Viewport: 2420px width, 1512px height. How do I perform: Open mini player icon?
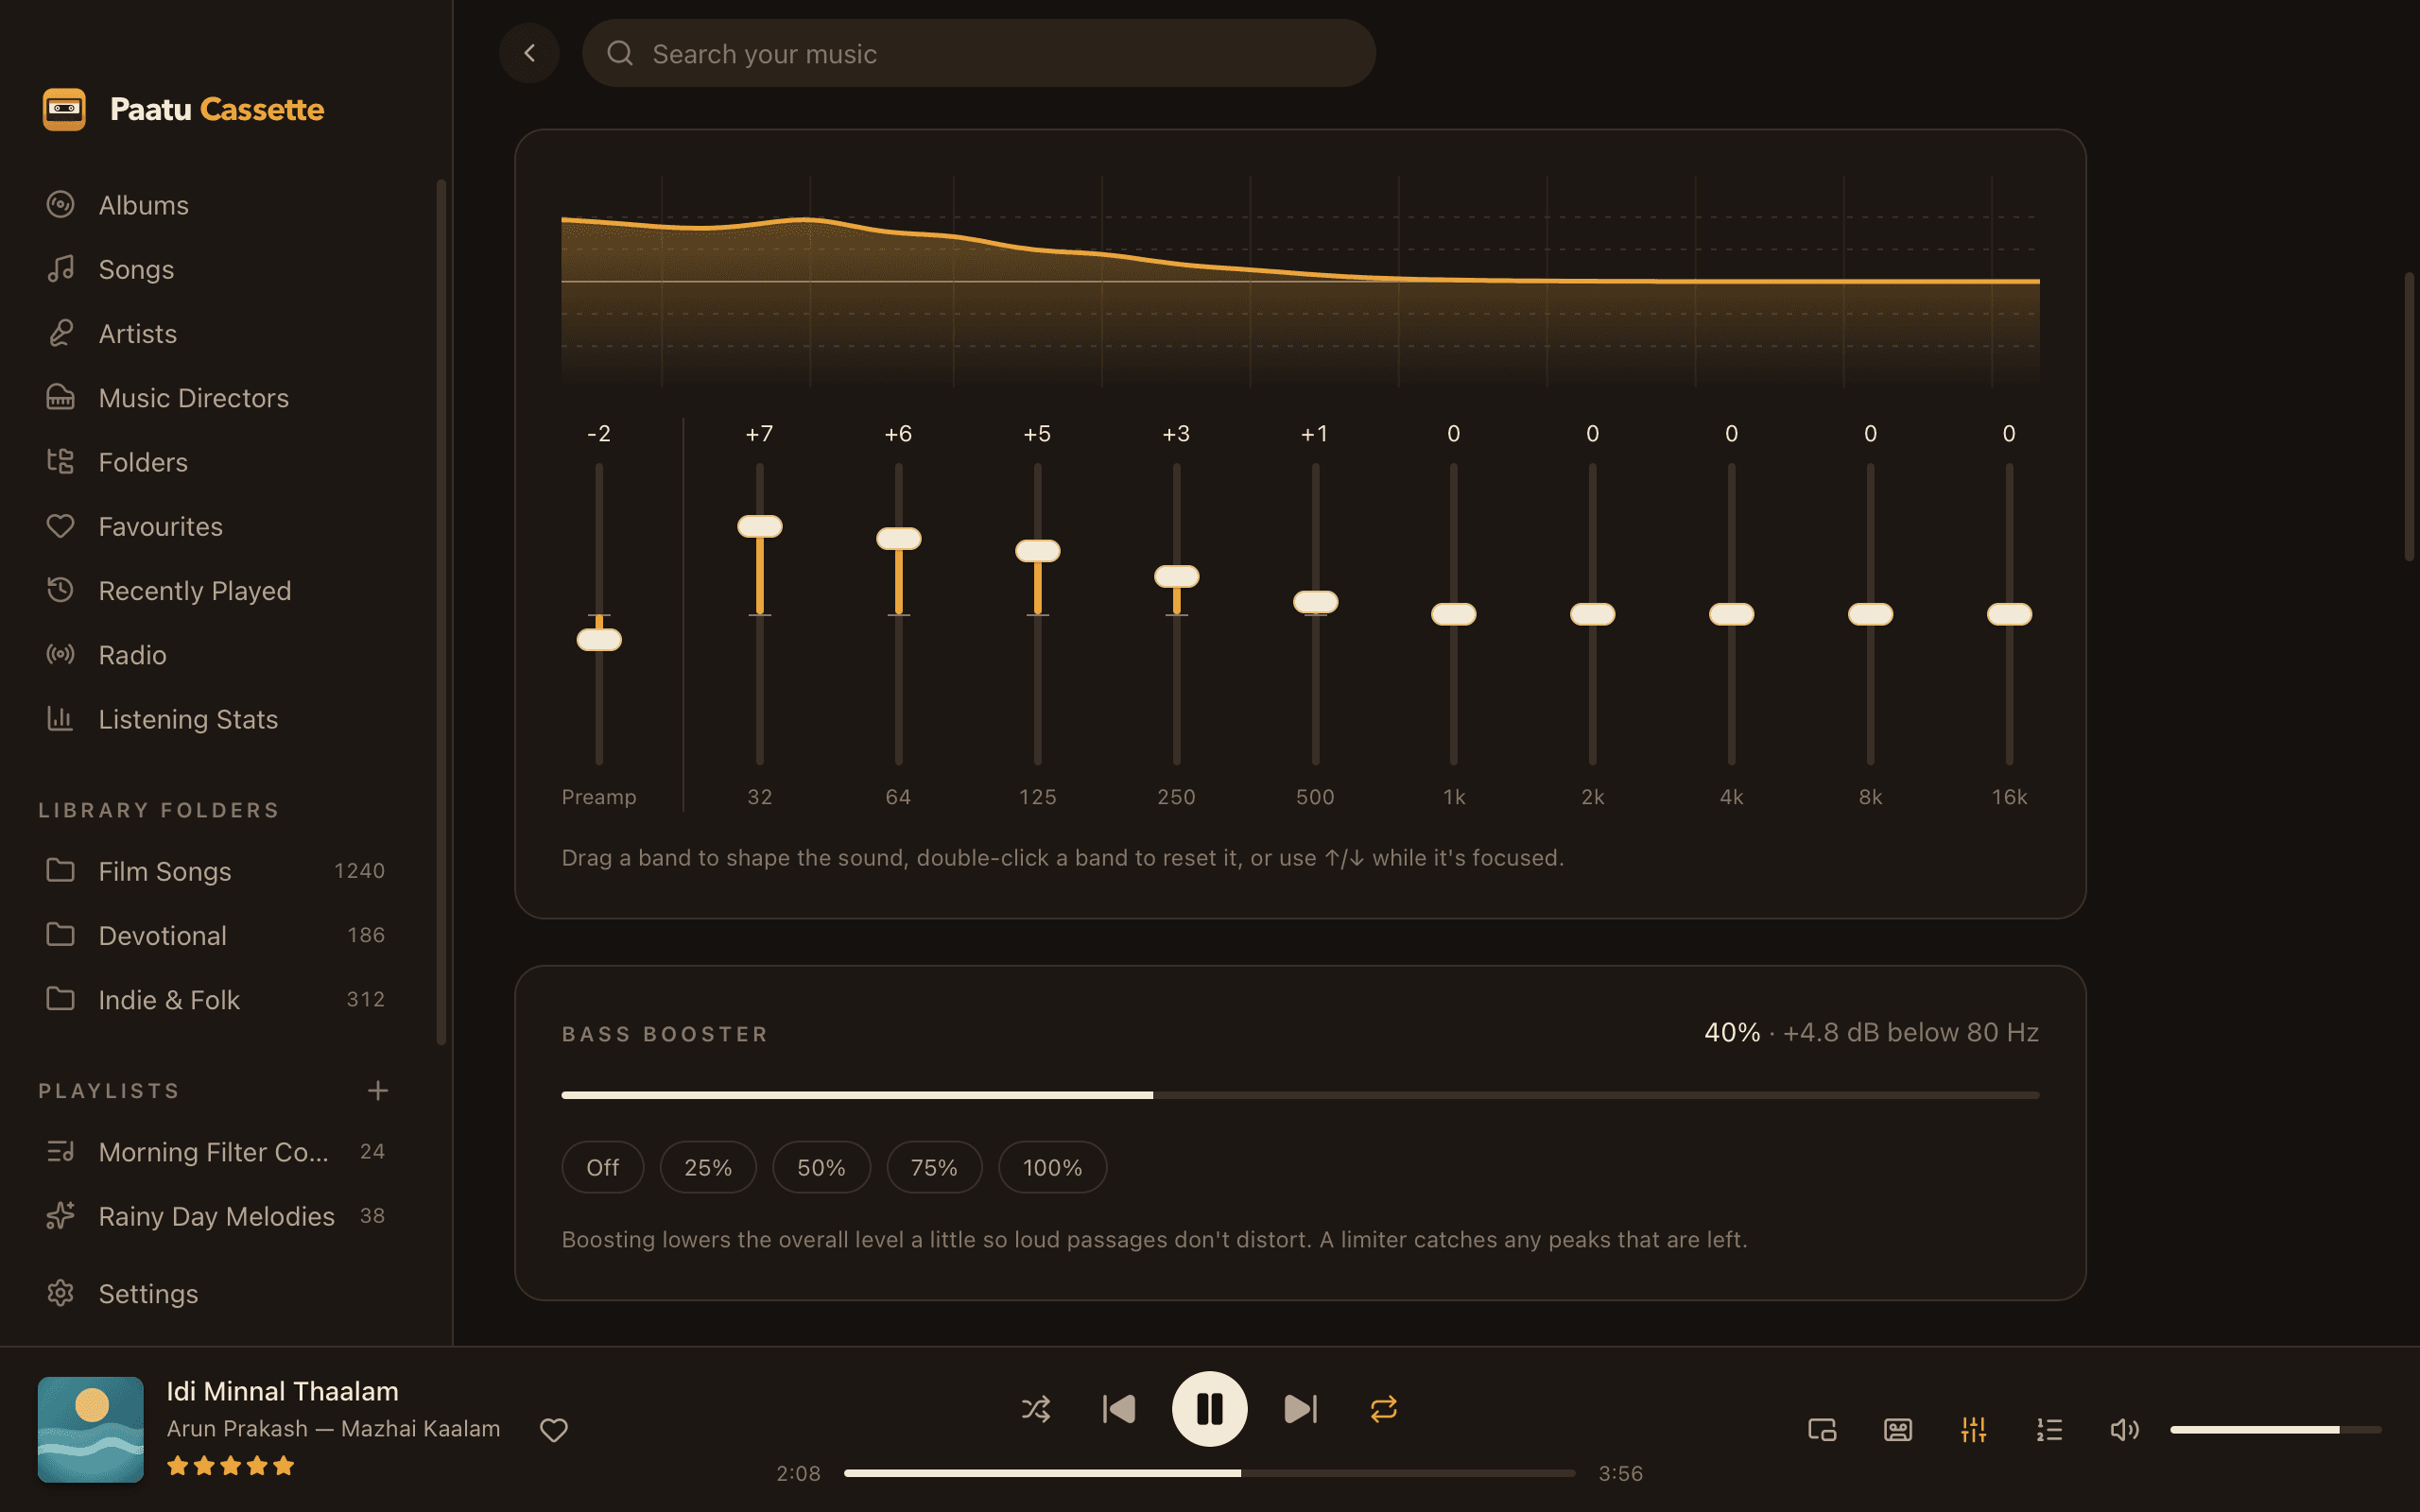[x=1822, y=1430]
